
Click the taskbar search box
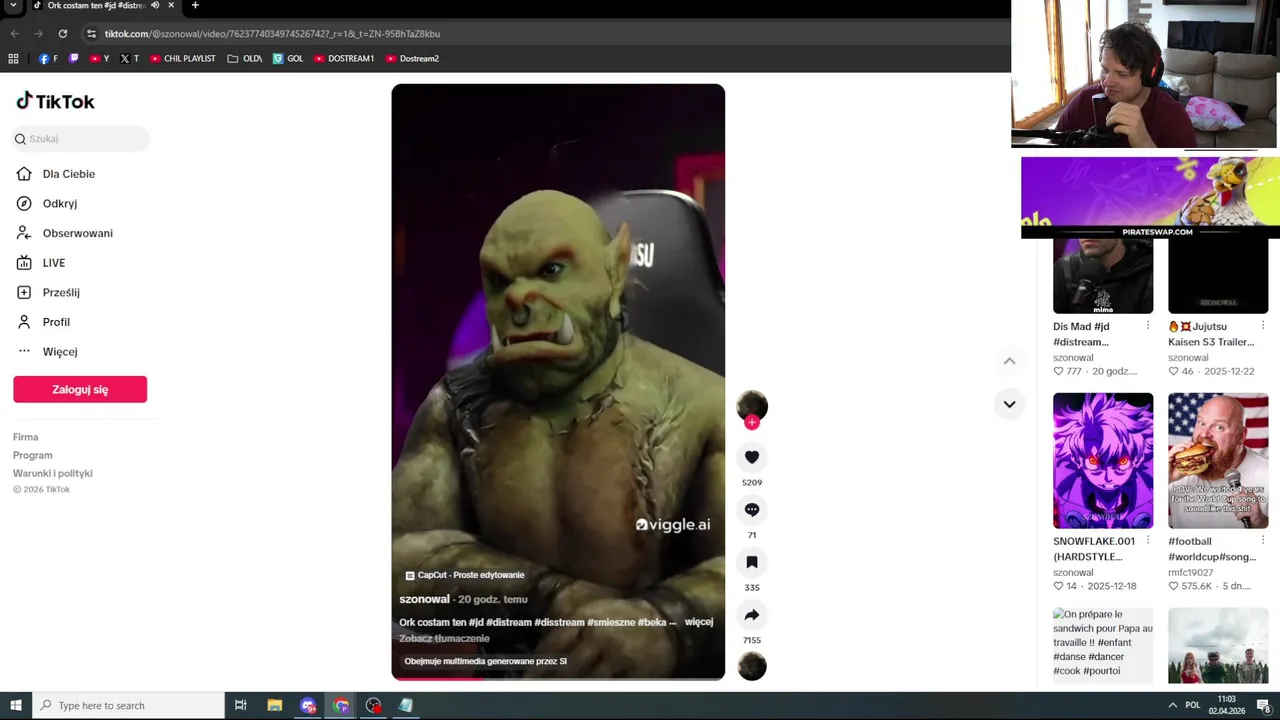coord(128,705)
